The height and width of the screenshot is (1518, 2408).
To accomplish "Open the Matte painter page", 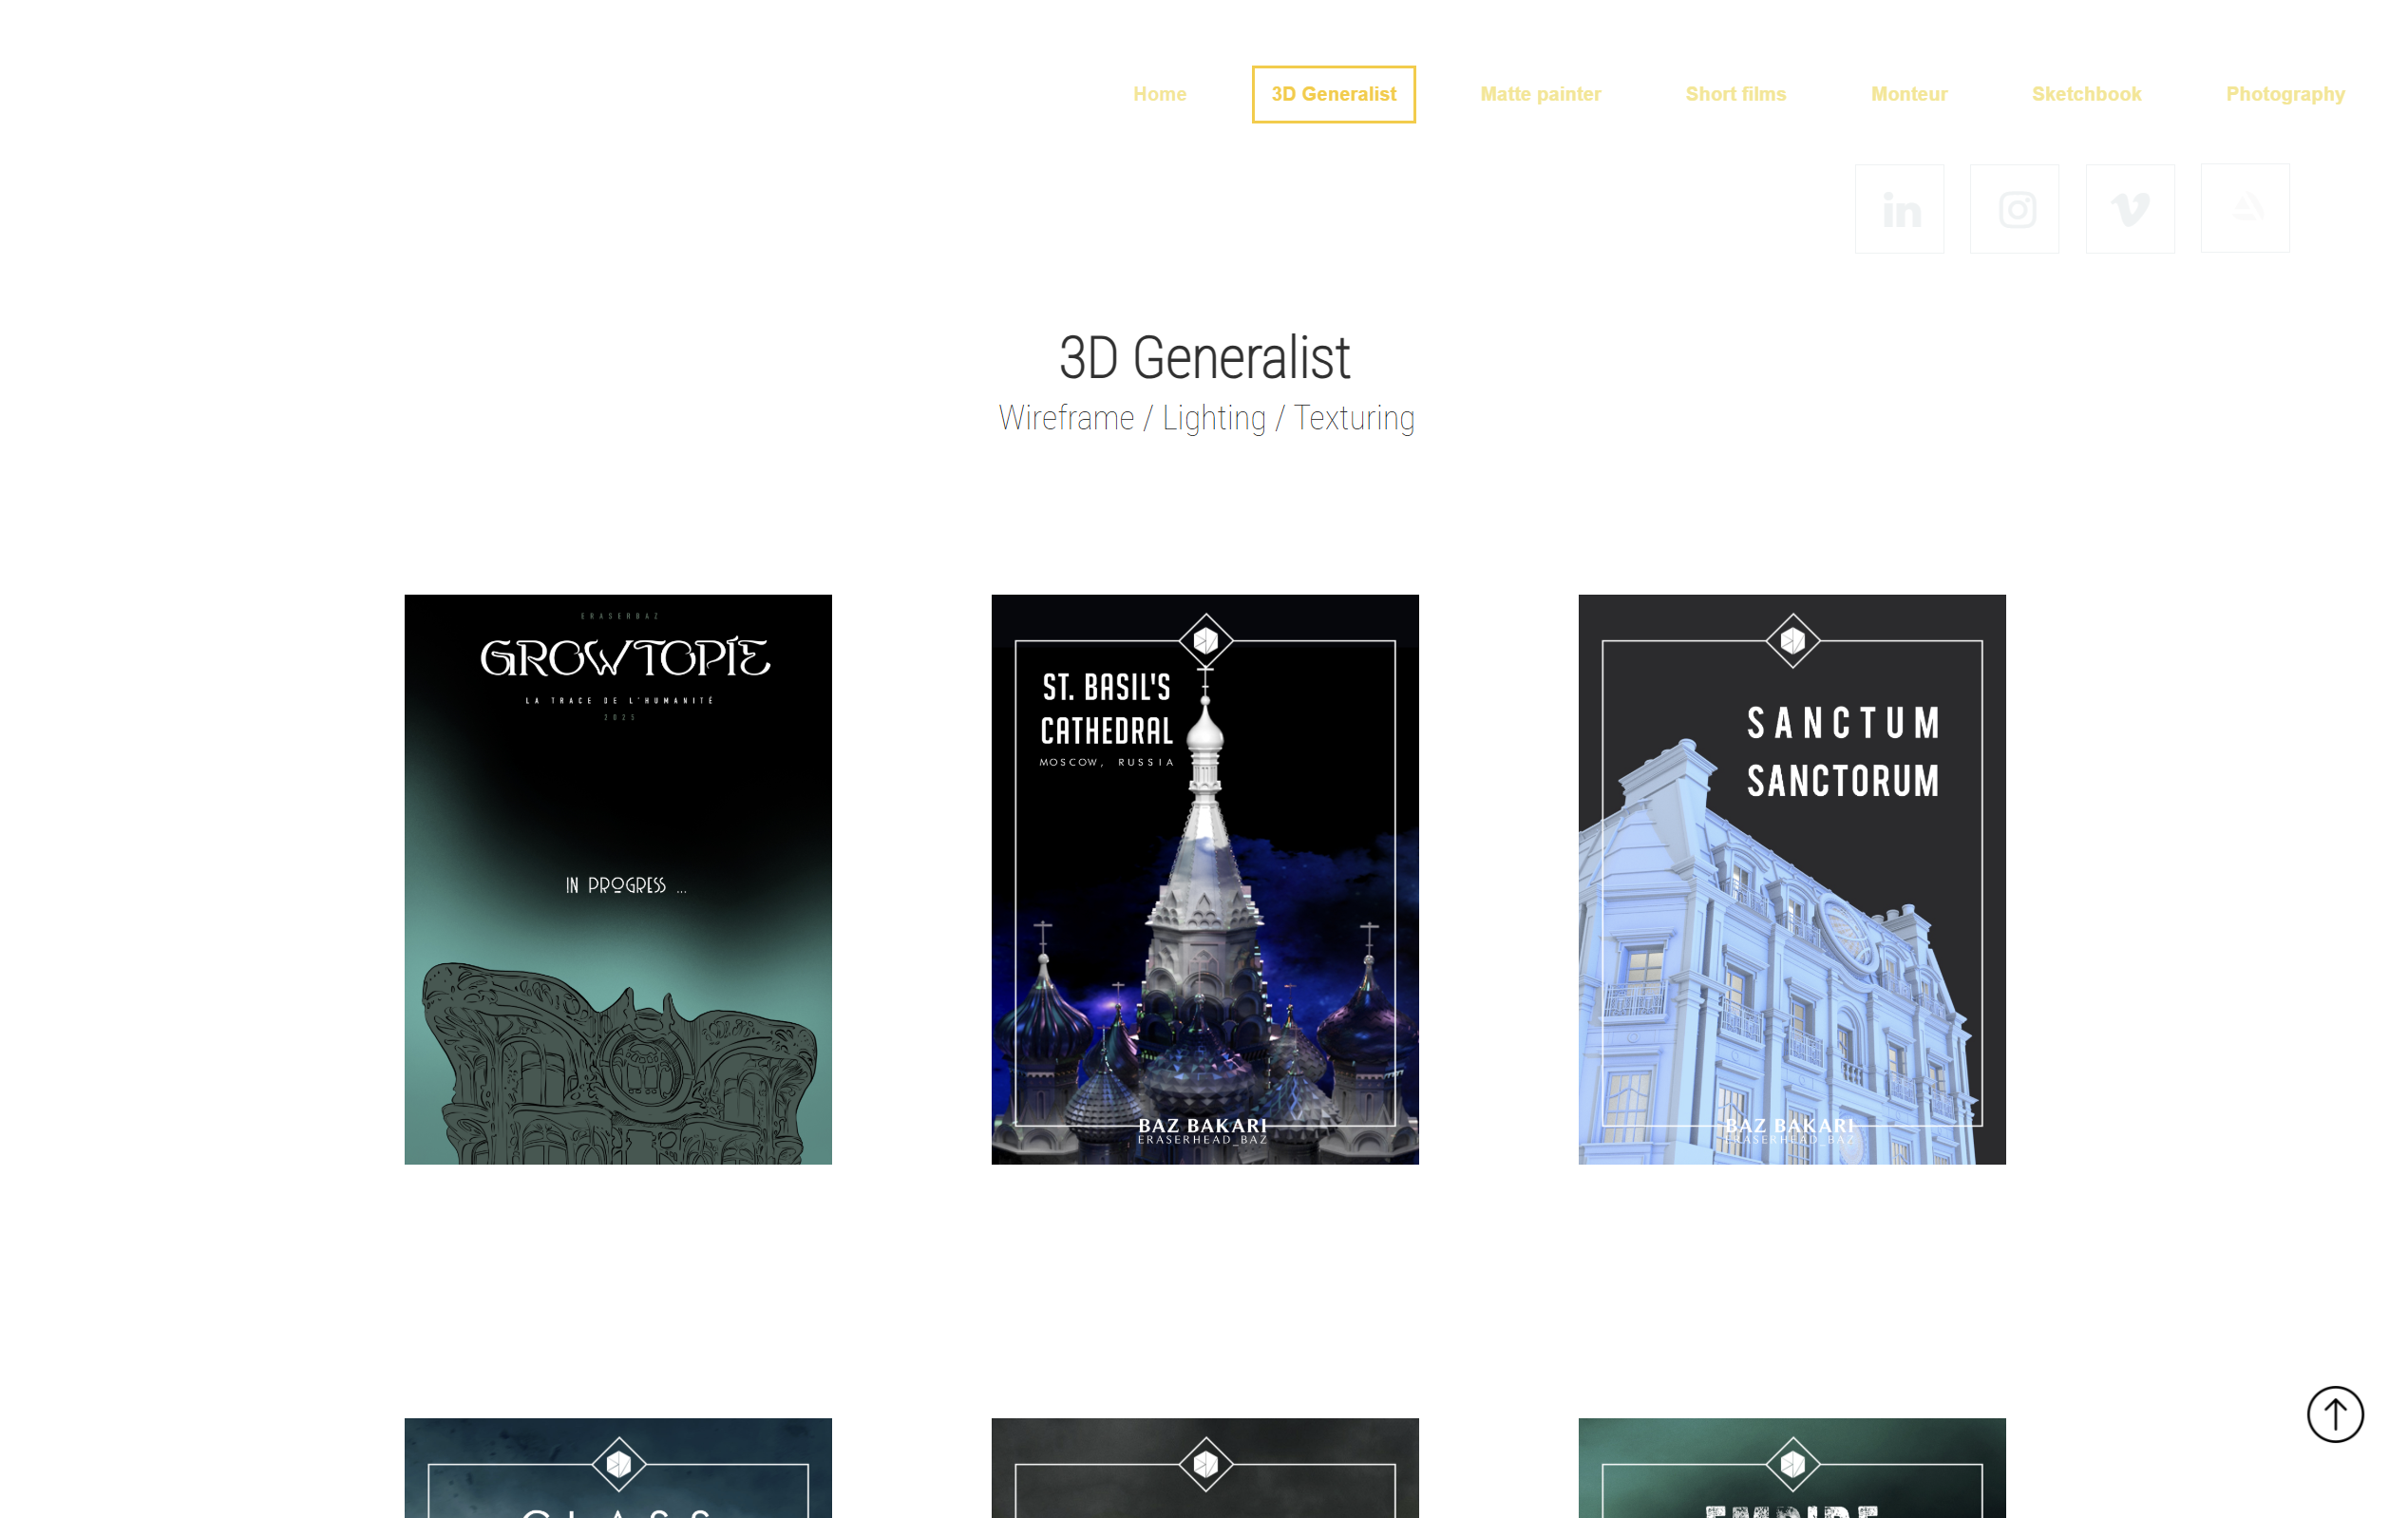I will tap(1540, 94).
